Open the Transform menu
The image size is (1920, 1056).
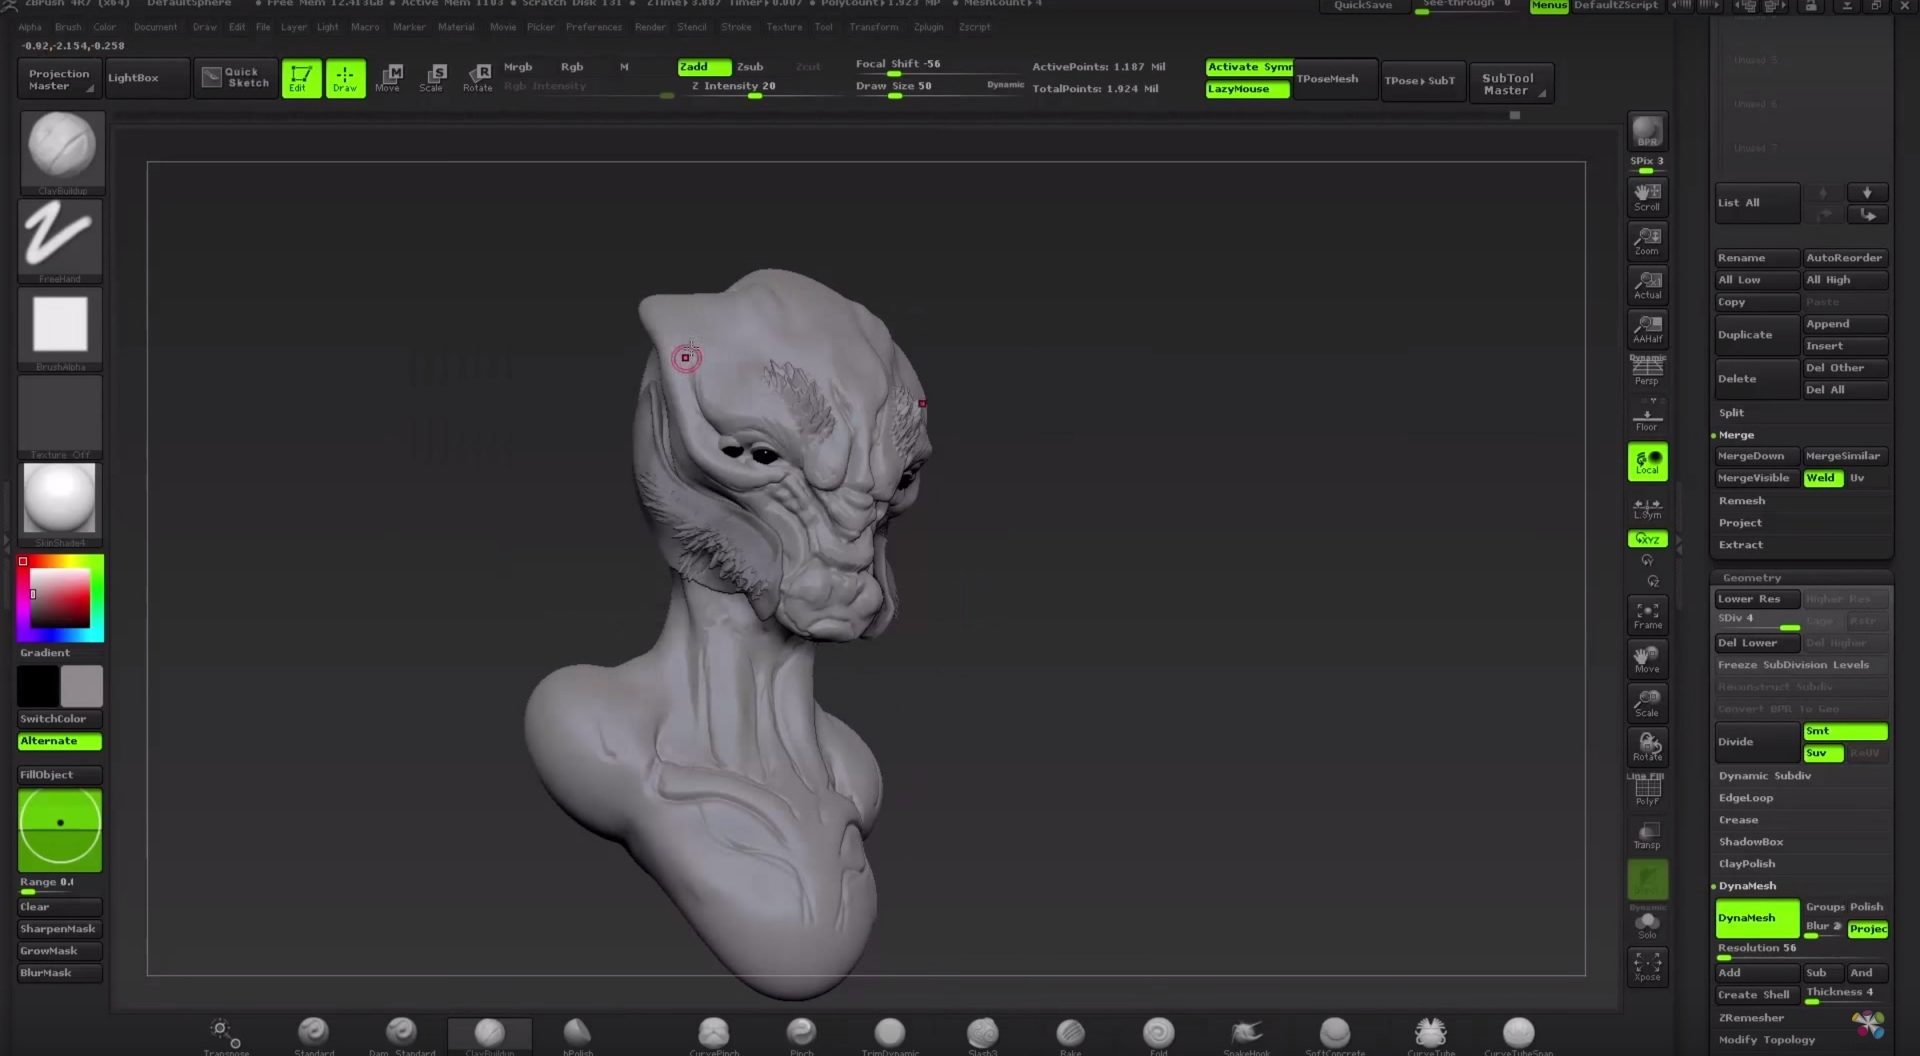[x=874, y=27]
